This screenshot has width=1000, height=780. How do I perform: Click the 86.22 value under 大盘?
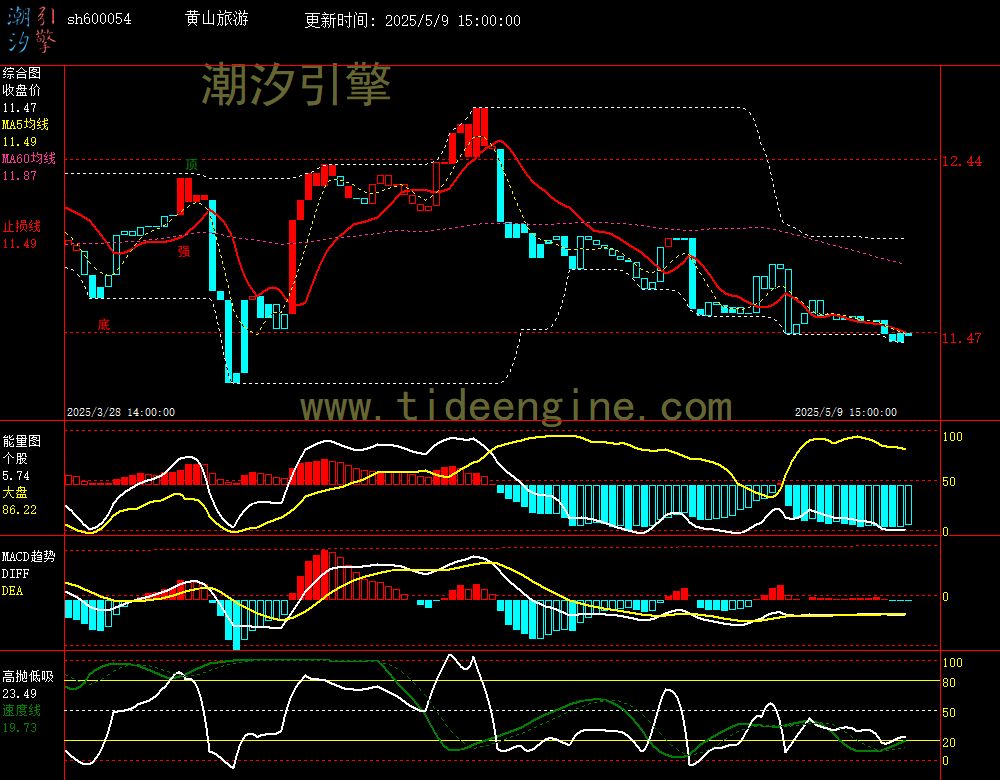[x=19, y=510]
